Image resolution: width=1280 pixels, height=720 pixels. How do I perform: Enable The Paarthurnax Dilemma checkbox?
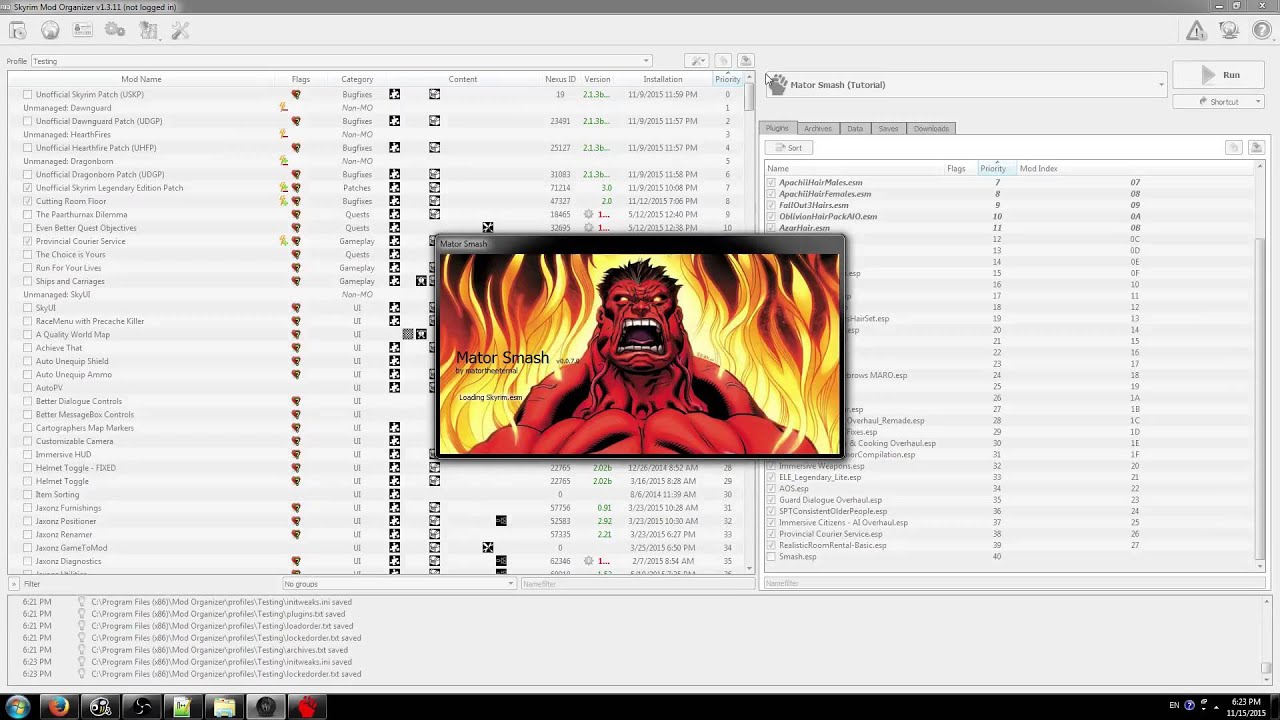tap(28, 214)
